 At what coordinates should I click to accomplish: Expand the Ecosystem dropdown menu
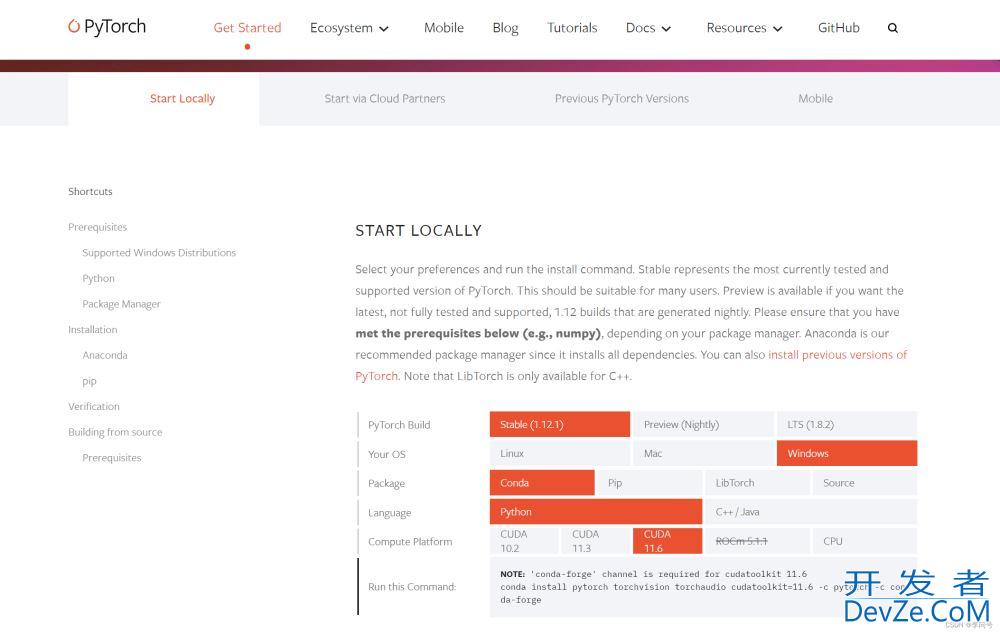(349, 28)
